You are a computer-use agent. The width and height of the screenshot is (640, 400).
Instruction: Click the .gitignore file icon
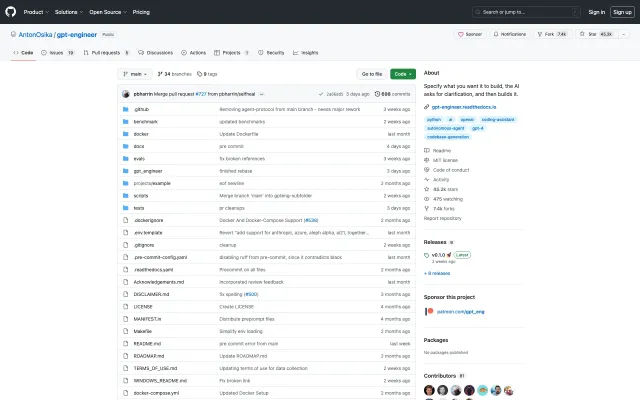(126, 245)
